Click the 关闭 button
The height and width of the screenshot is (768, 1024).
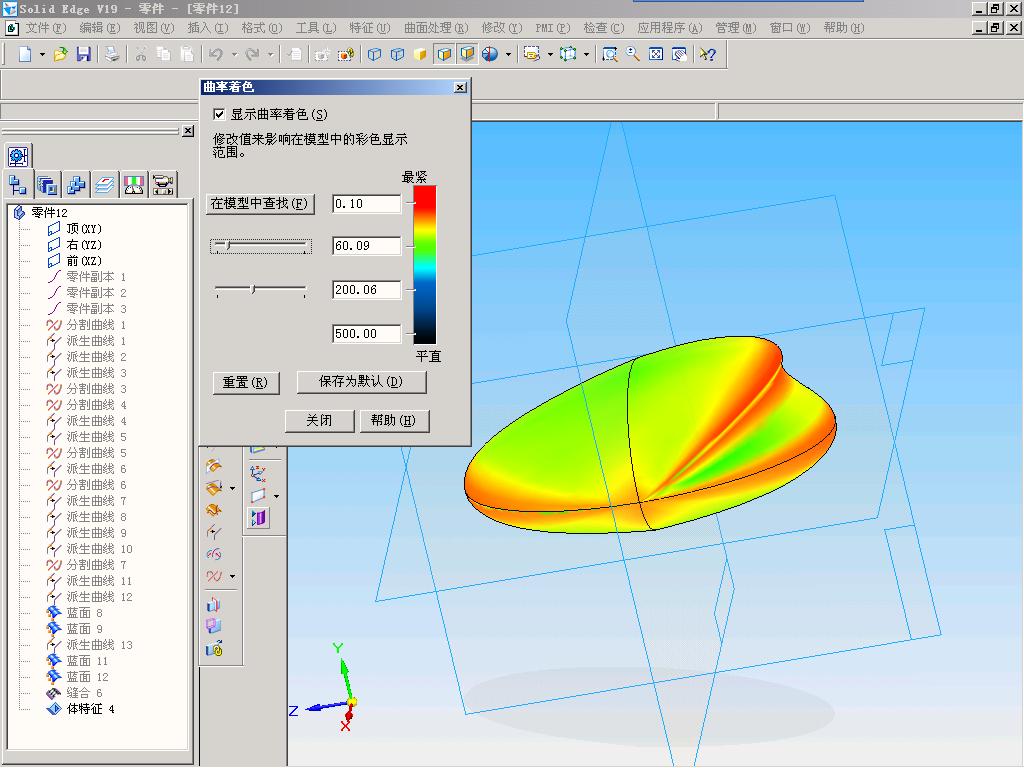[x=319, y=421]
